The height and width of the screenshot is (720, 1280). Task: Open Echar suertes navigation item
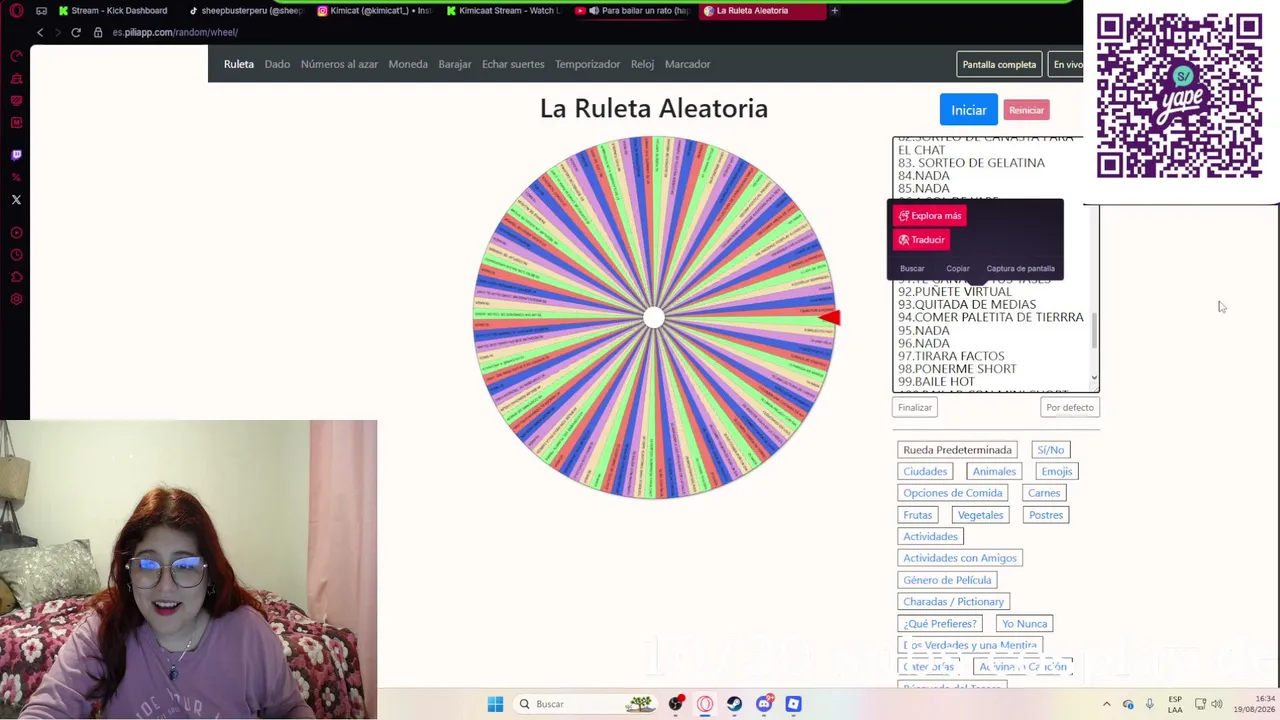point(513,64)
